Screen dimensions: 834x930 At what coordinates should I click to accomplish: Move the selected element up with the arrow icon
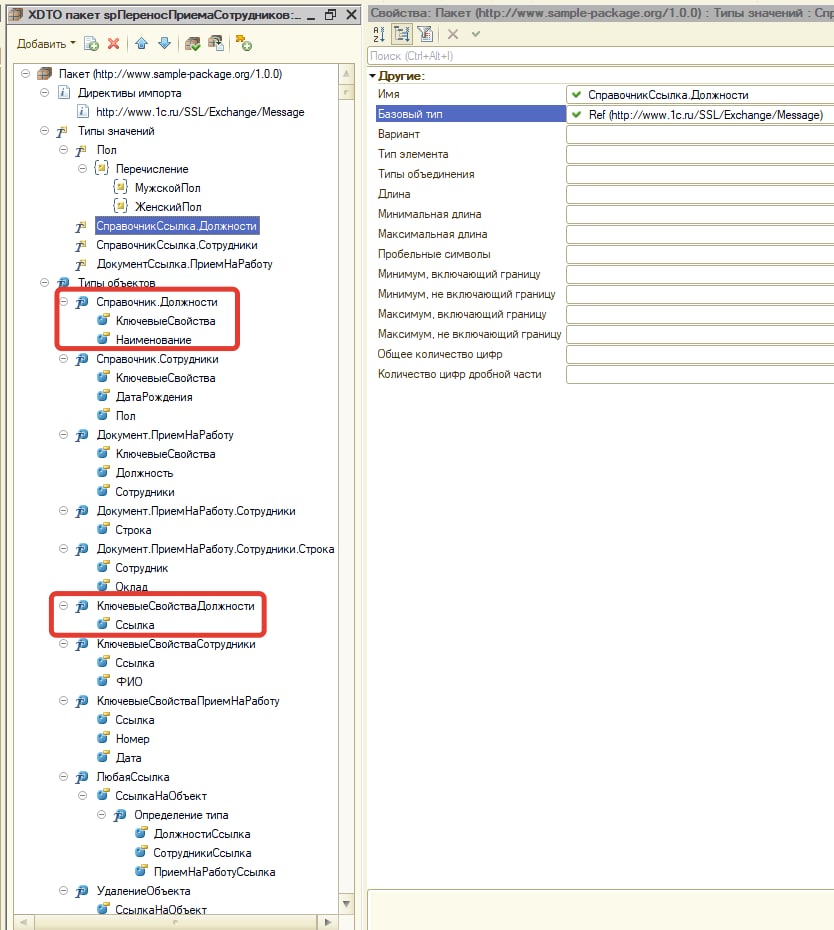[x=141, y=43]
